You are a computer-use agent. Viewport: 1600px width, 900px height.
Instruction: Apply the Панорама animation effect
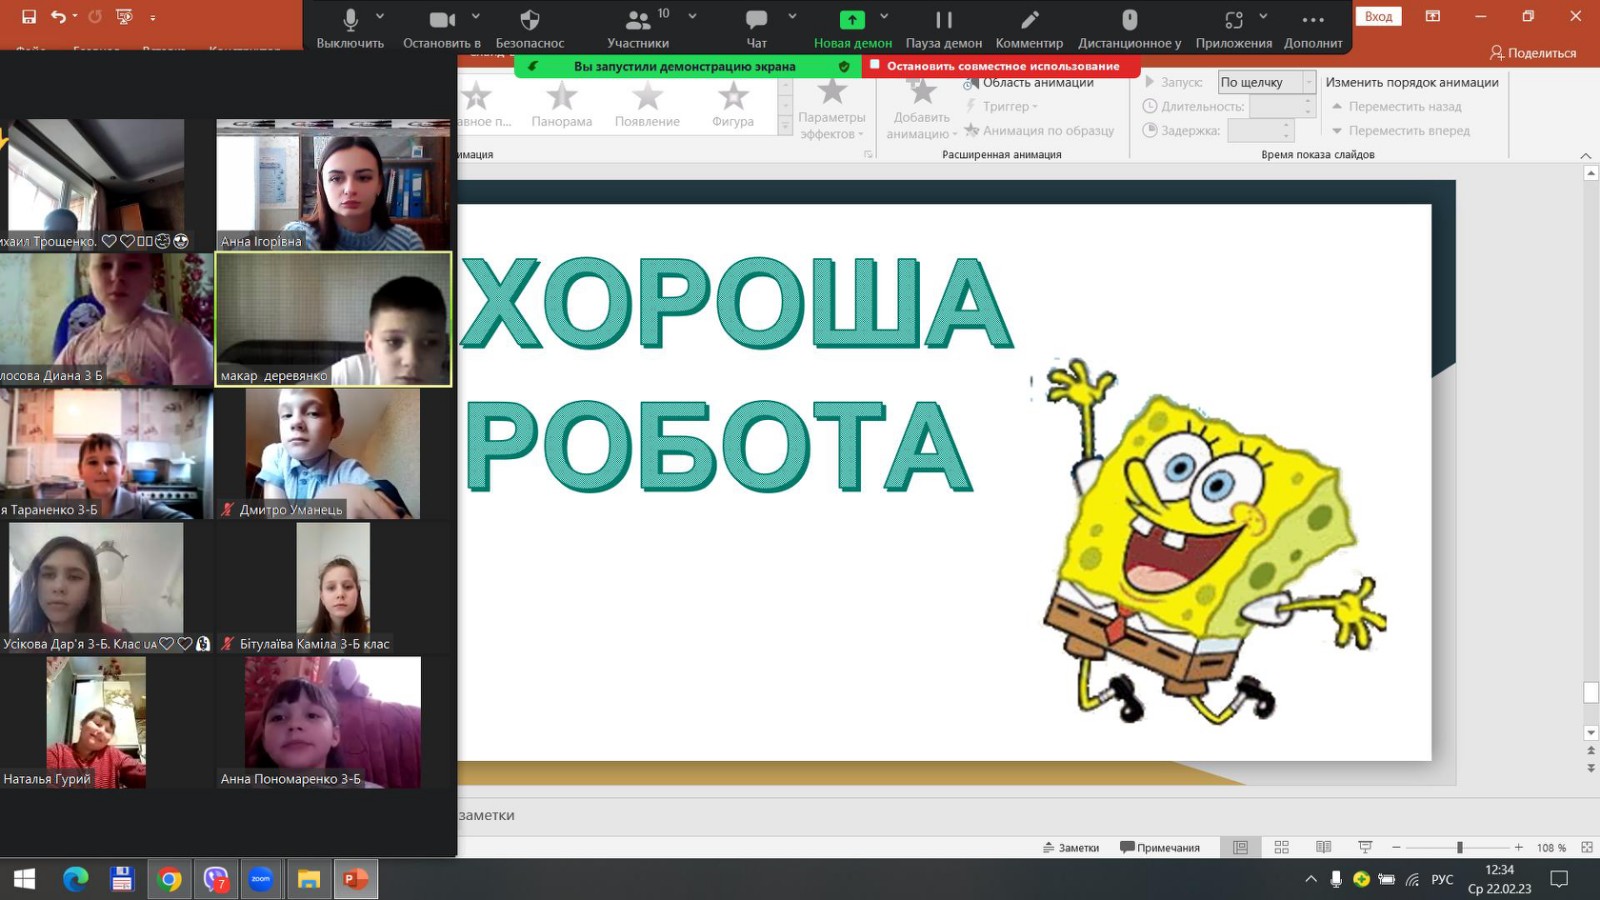(561, 105)
